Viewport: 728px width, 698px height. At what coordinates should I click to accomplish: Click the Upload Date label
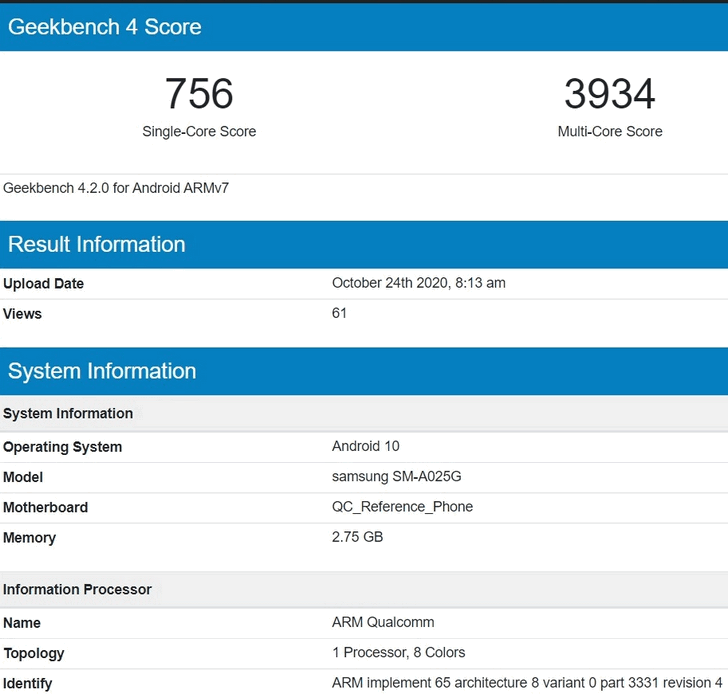tap(43, 283)
